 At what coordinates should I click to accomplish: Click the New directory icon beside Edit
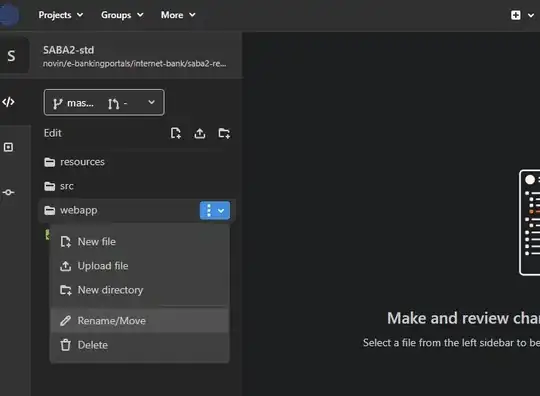[224, 133]
